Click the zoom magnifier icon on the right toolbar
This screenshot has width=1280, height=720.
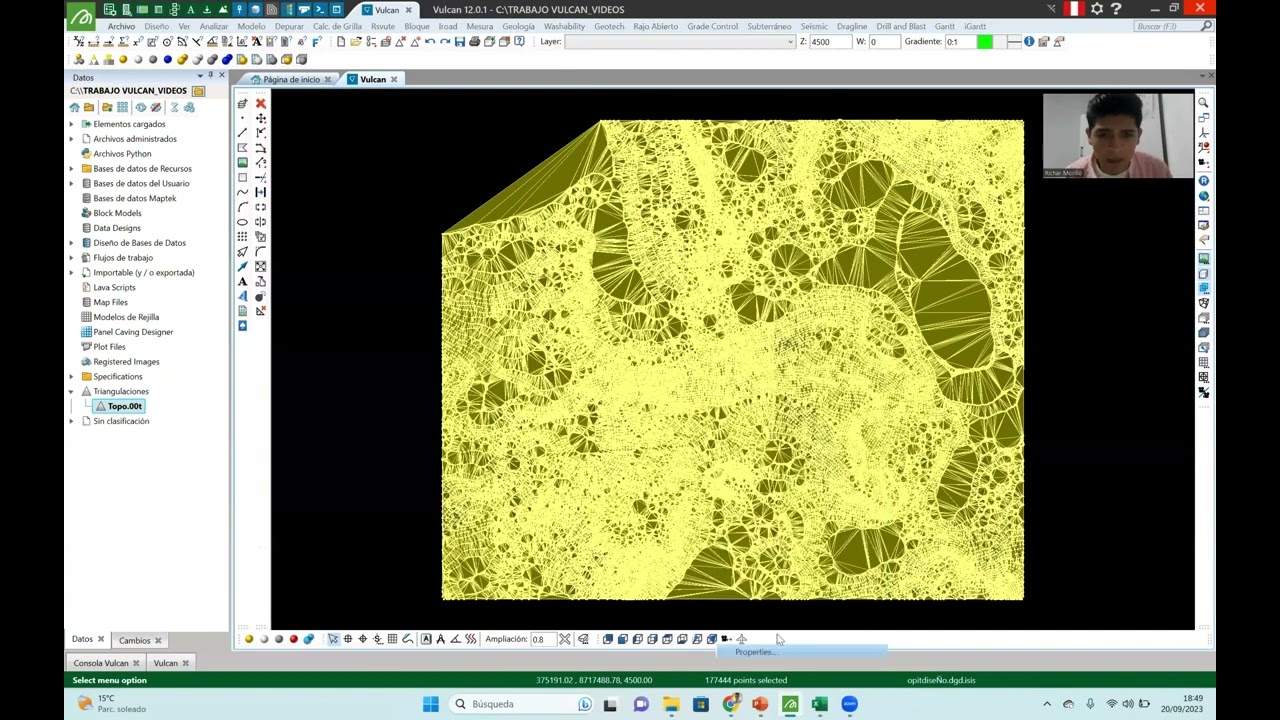[1203, 103]
